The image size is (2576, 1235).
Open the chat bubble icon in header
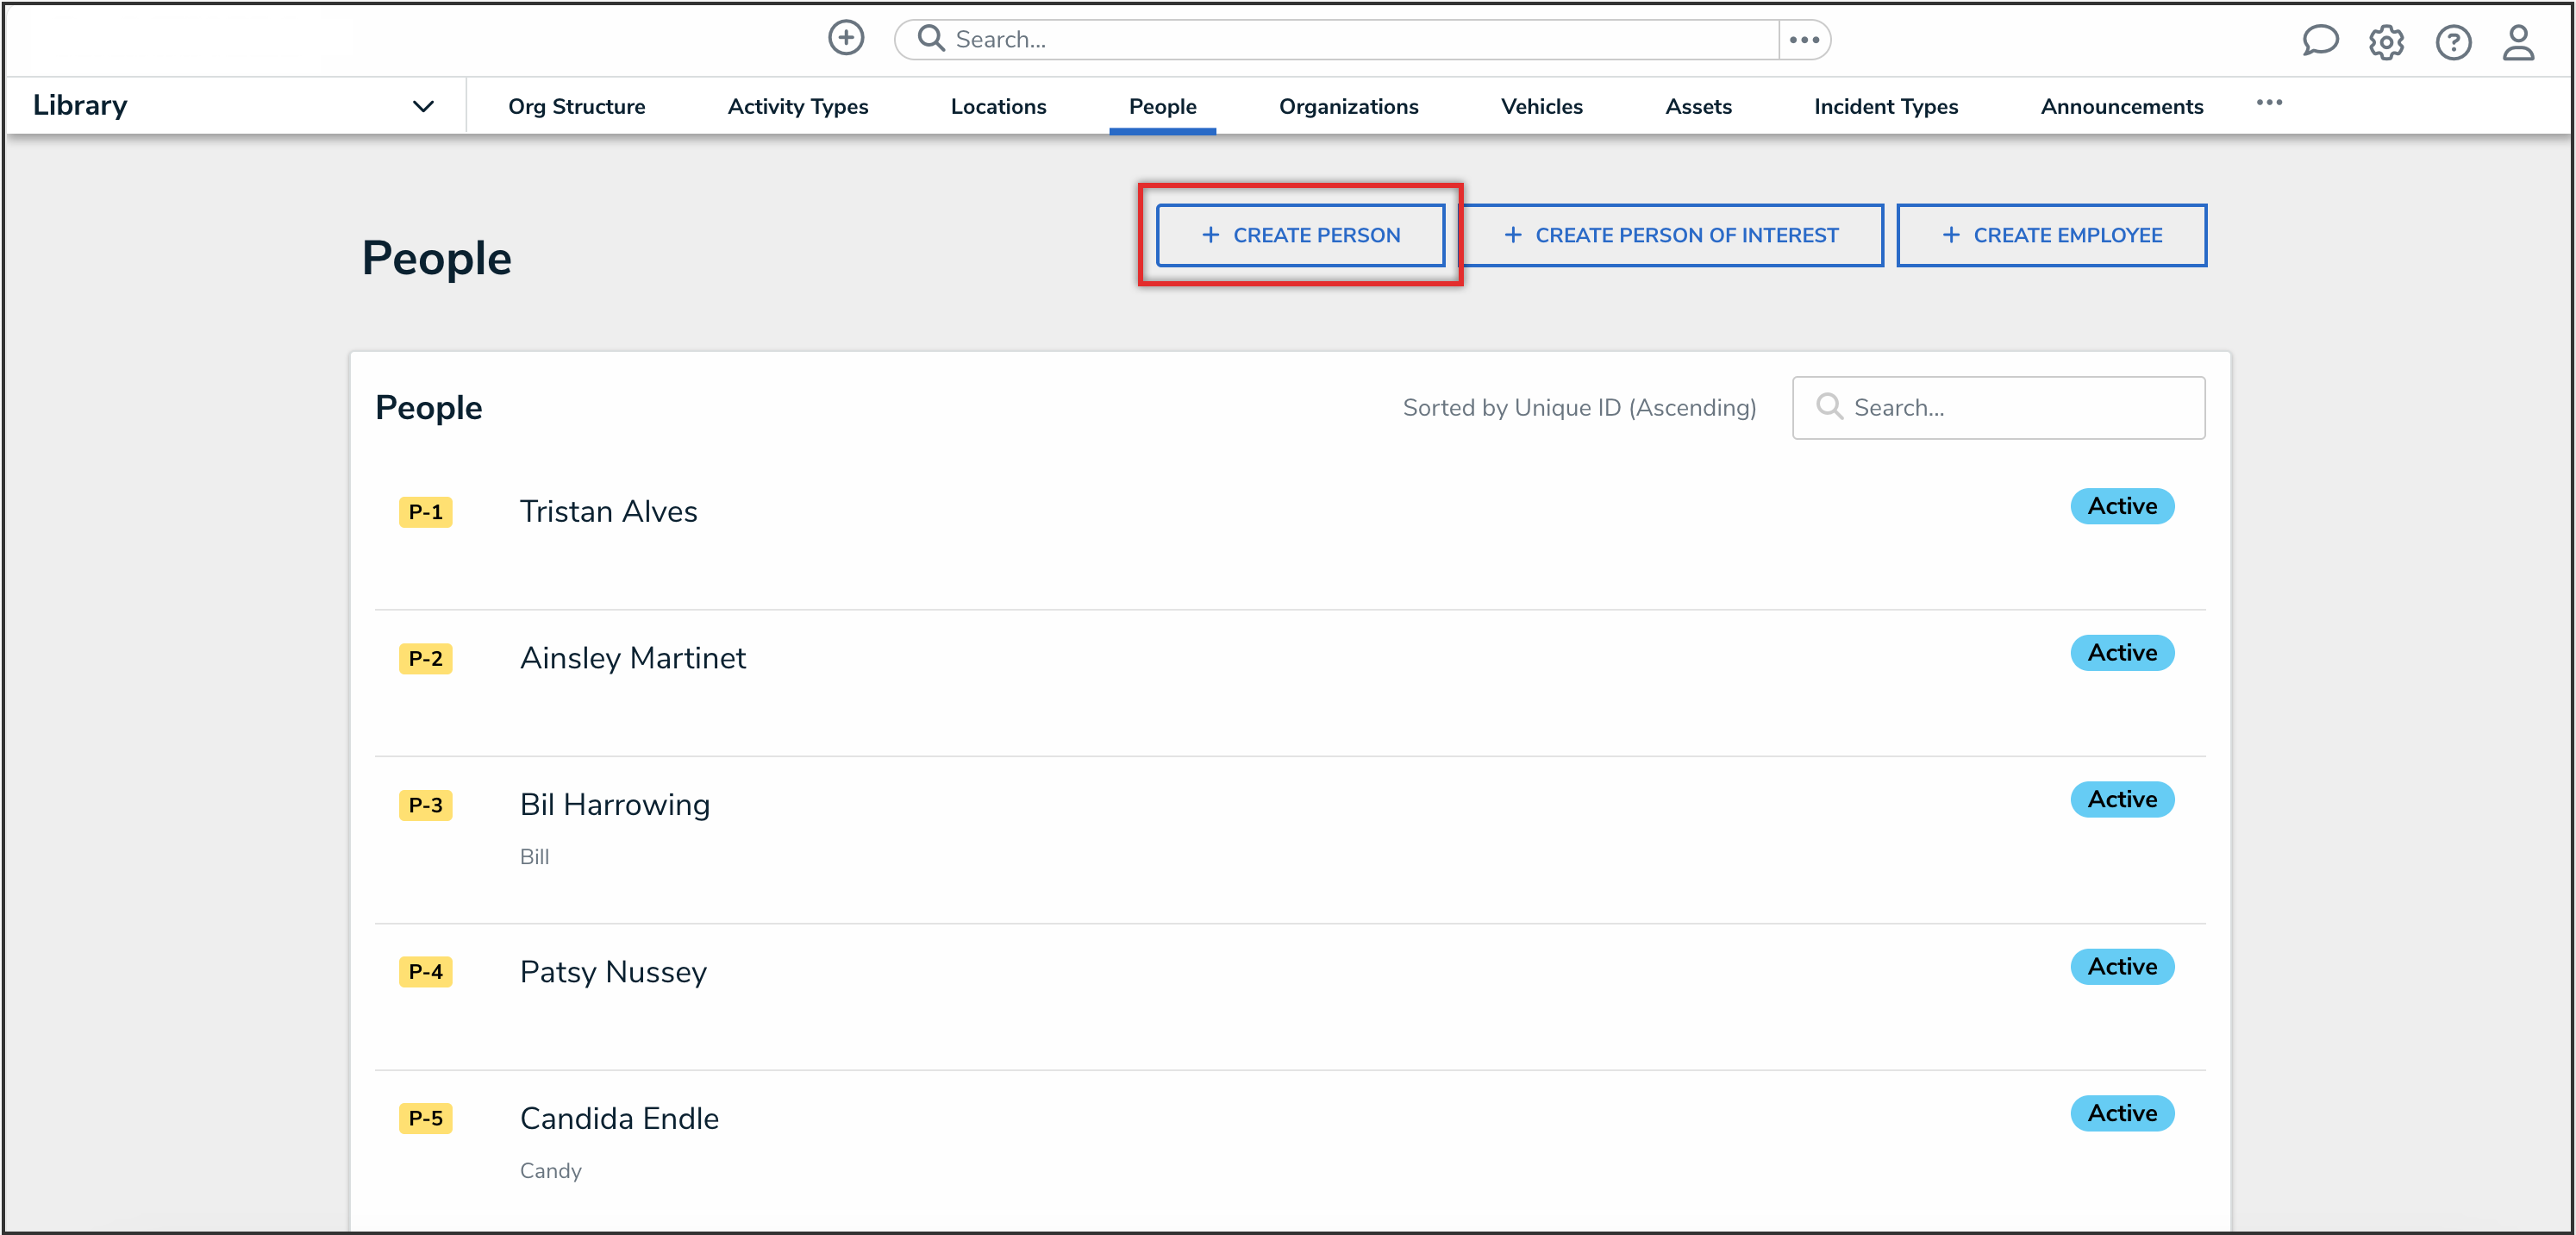[2319, 41]
